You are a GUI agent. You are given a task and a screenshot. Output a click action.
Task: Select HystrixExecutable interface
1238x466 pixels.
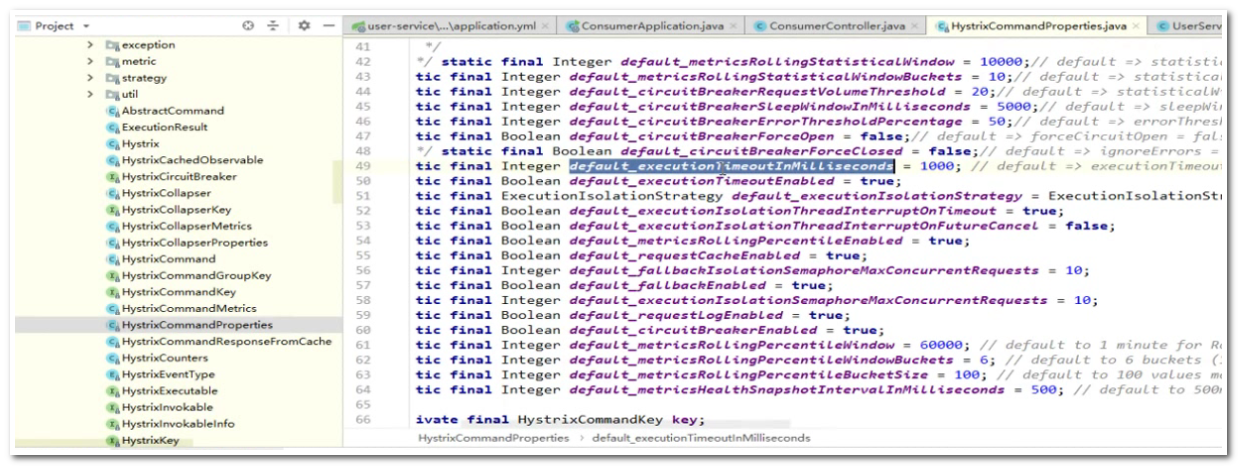point(161,391)
